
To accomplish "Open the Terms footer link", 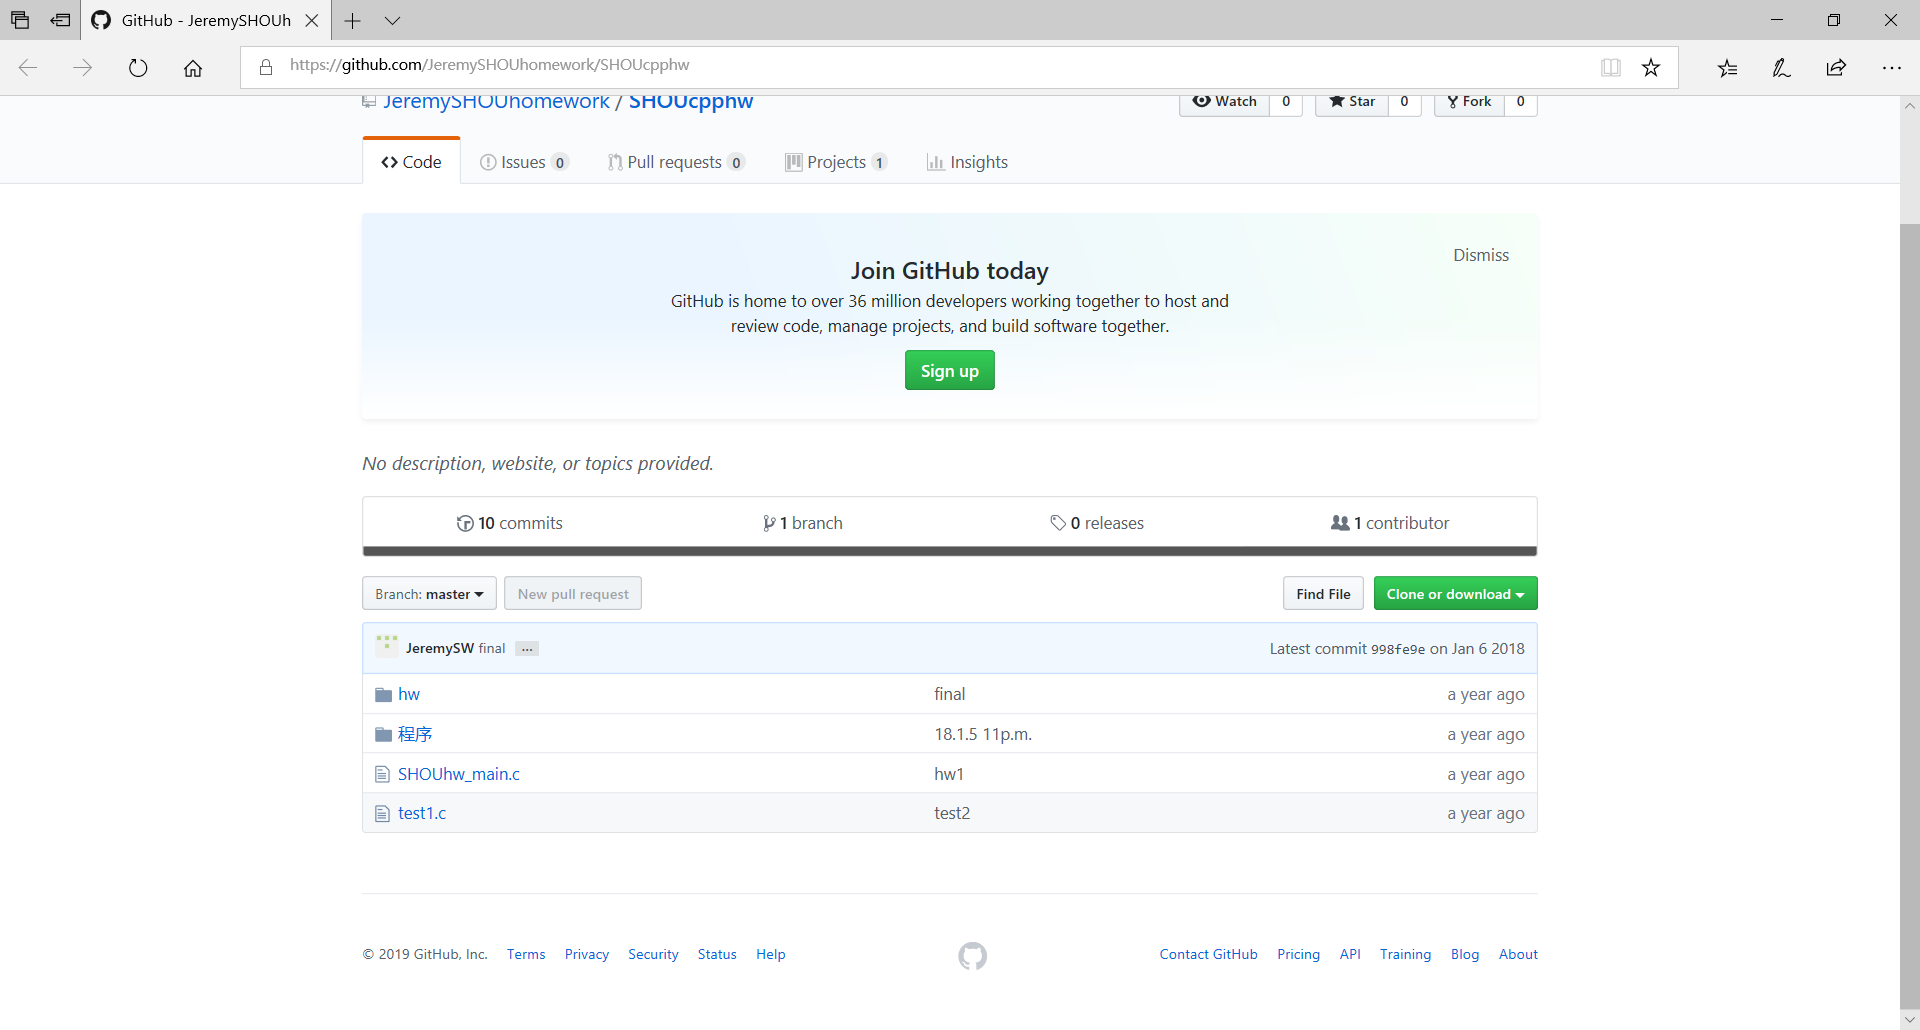I will tap(526, 954).
